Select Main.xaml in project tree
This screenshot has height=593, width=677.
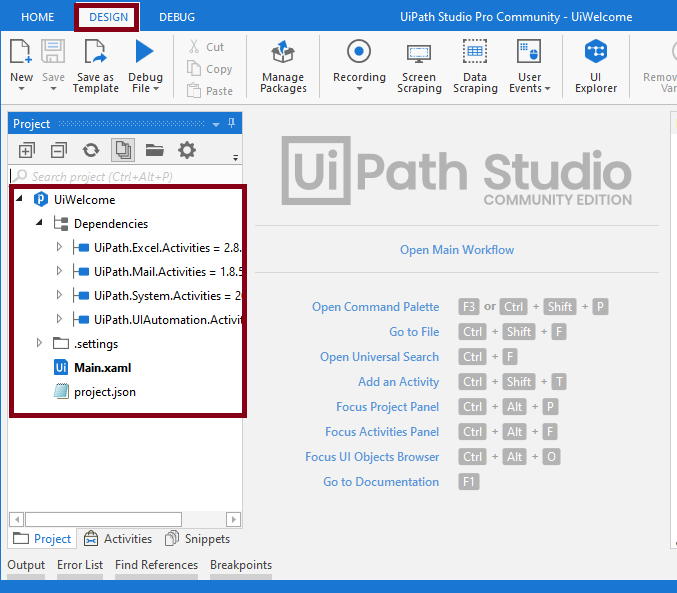tap(103, 368)
